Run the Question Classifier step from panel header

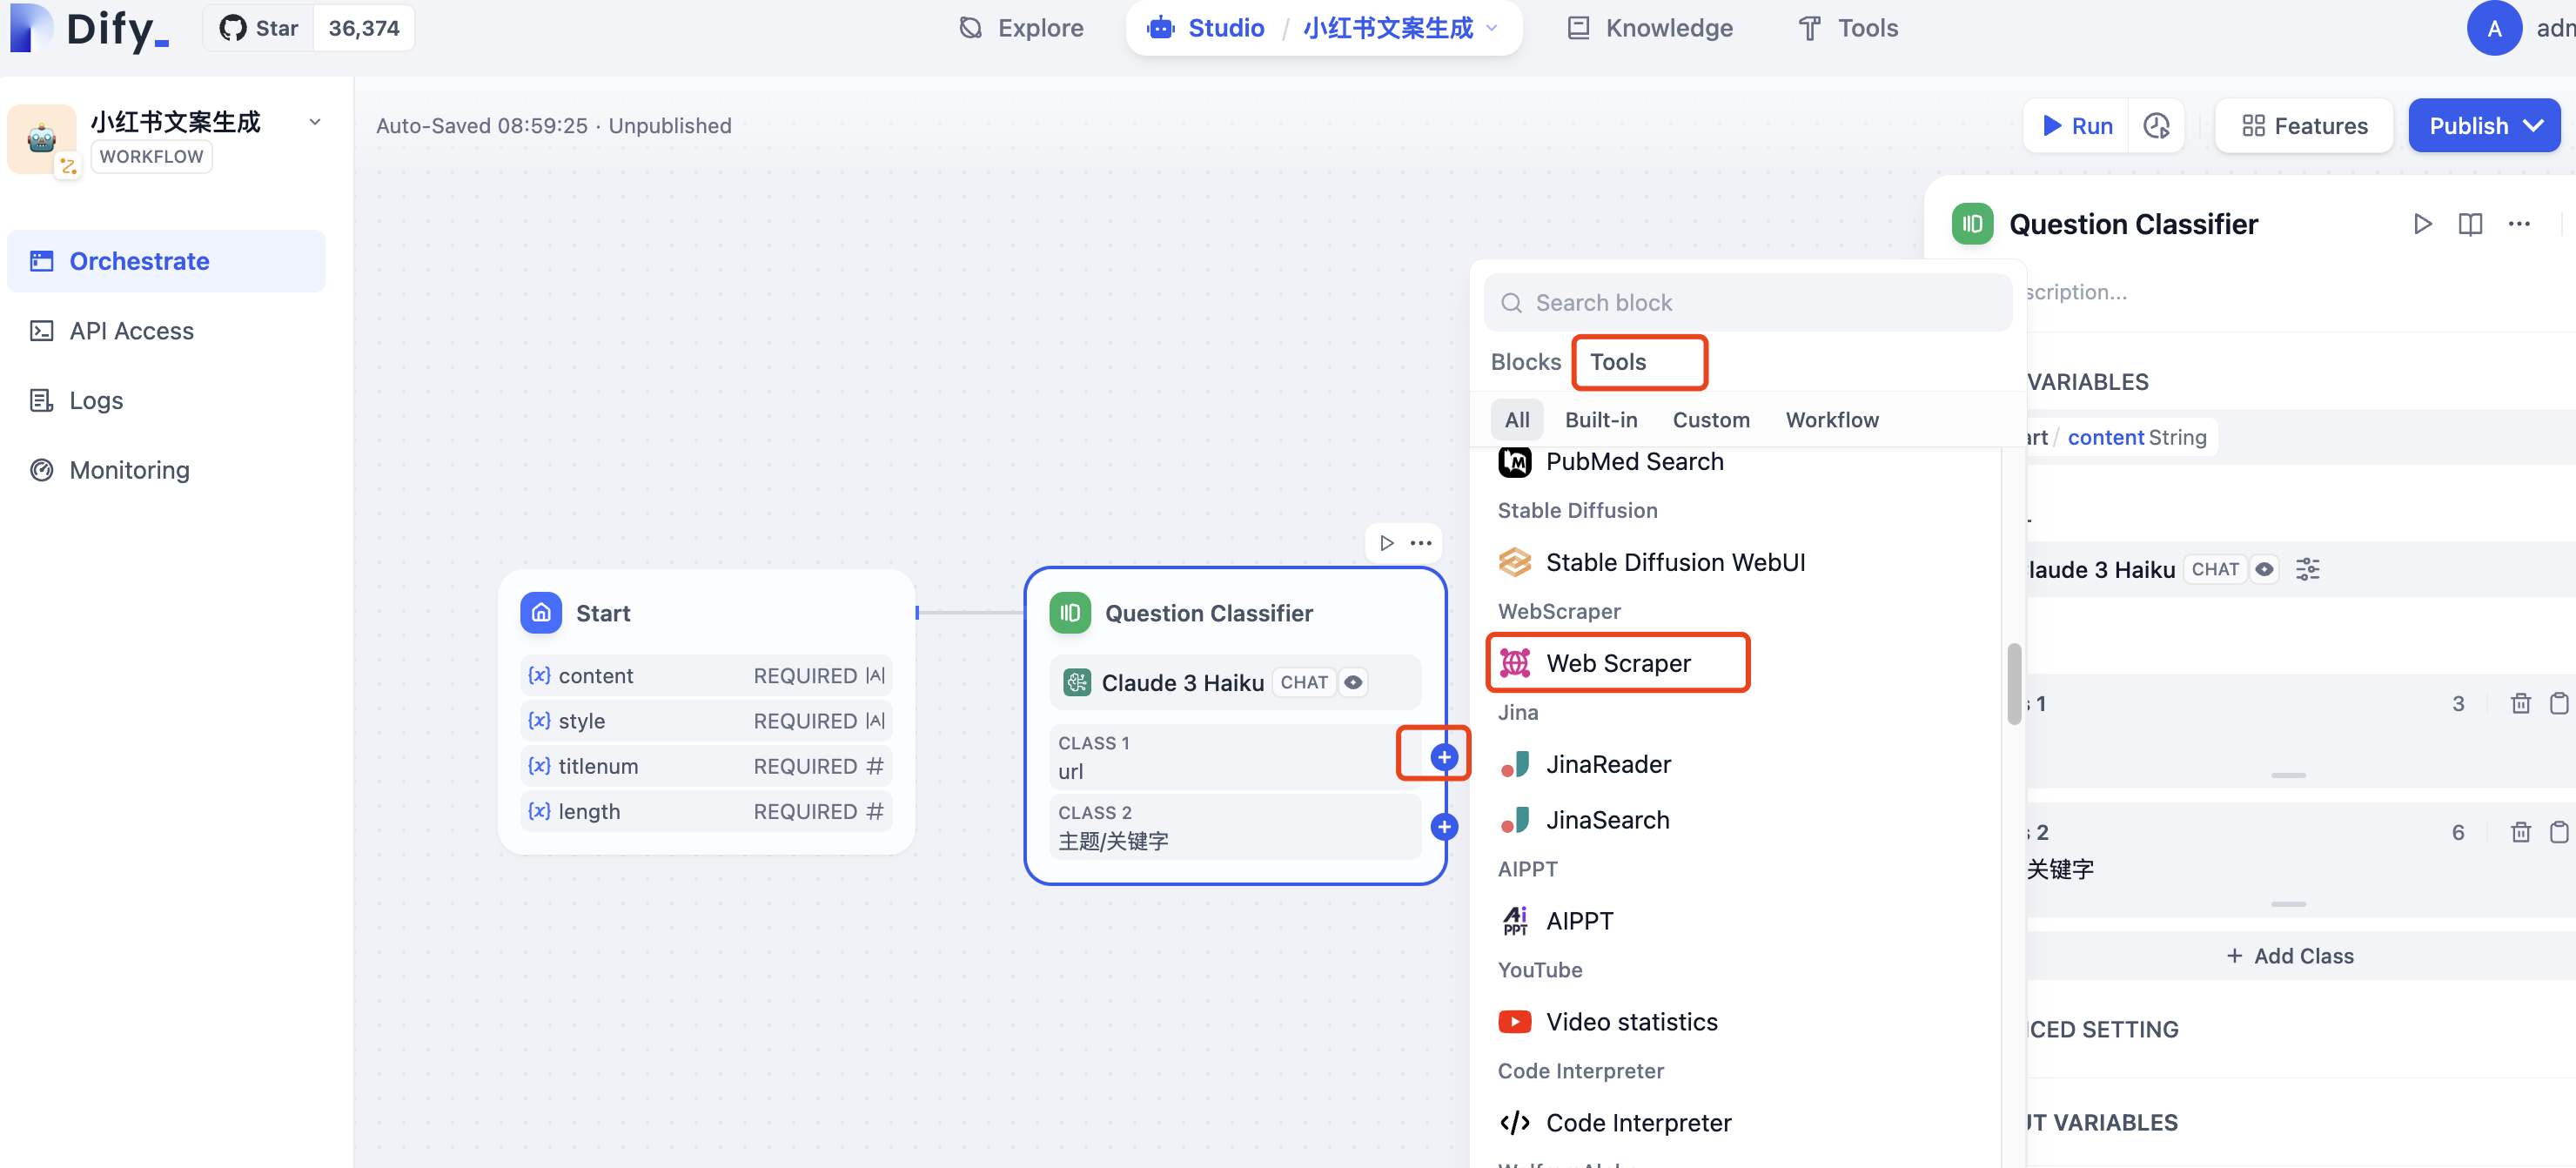[x=2422, y=224]
